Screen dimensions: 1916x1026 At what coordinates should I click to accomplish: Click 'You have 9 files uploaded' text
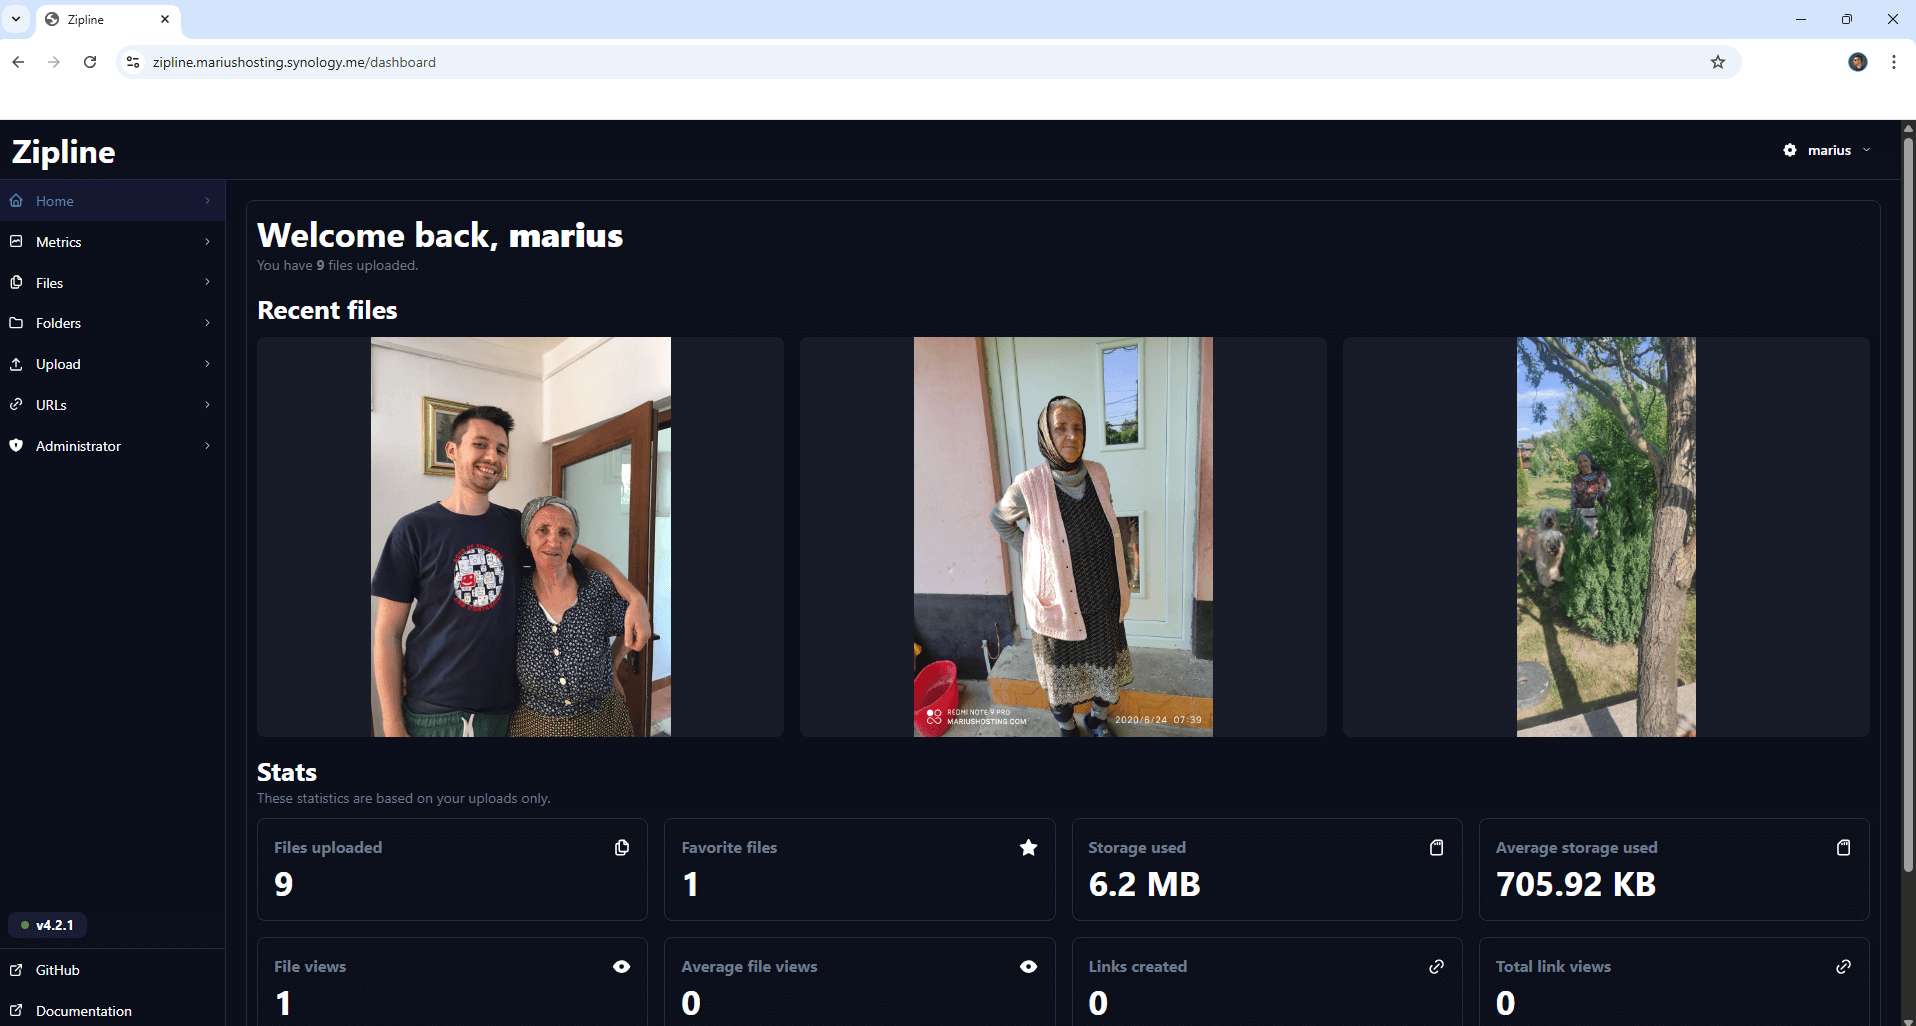pos(338,265)
